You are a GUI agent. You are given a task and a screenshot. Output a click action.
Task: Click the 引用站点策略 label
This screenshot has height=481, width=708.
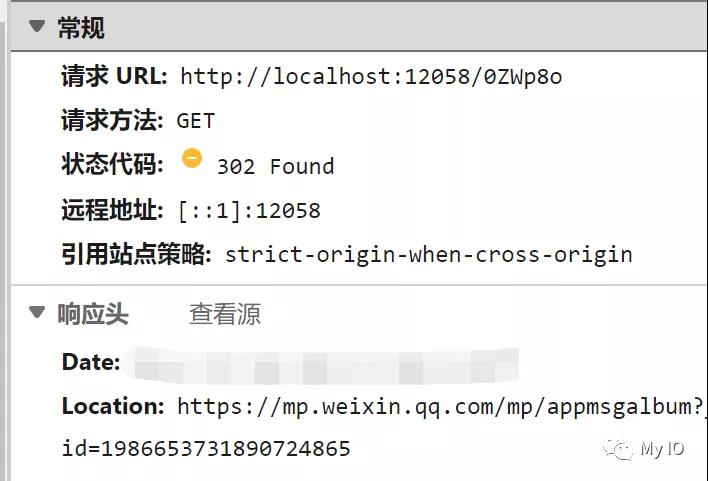136,253
